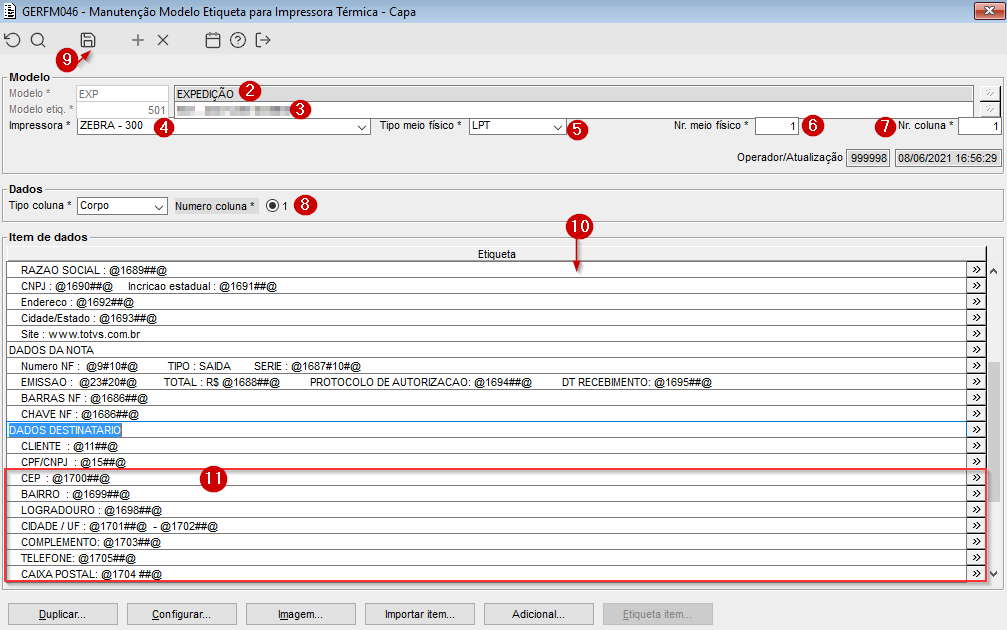Add a record with the plus icon

click(137, 40)
